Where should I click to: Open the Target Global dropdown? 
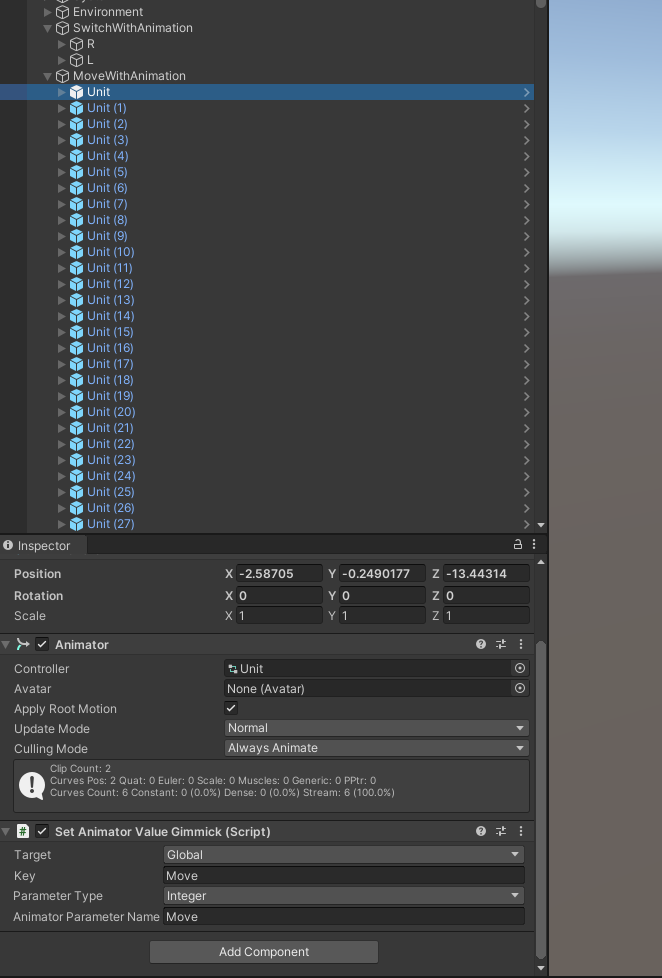[343, 855]
